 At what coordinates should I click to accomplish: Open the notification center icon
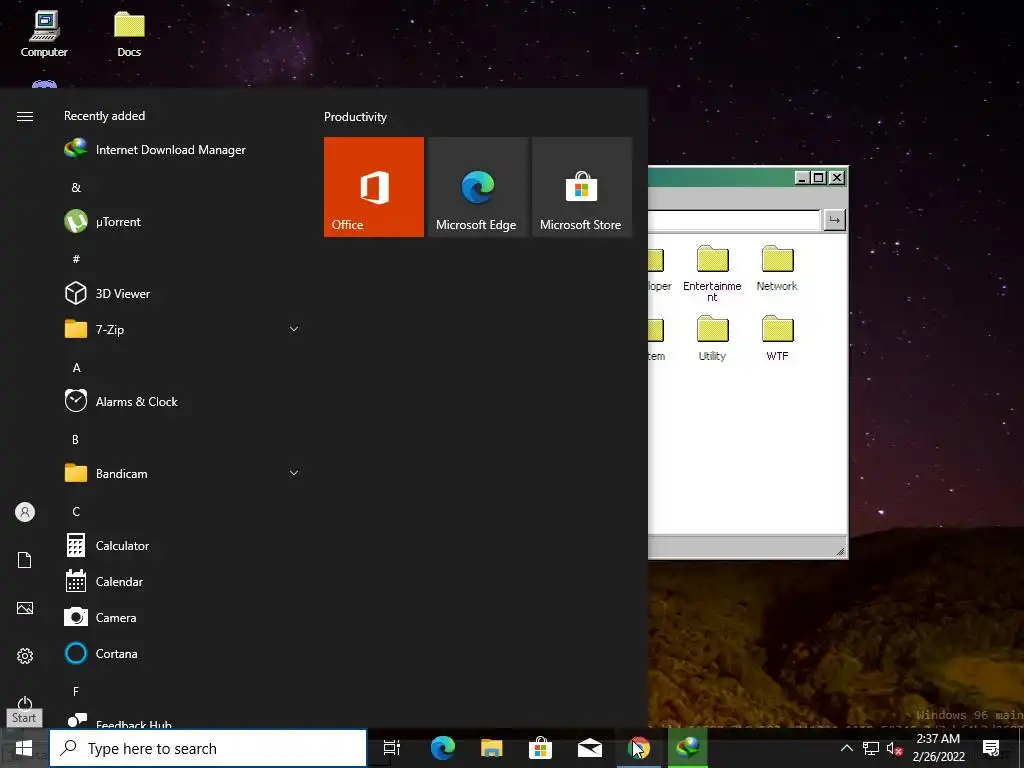point(991,748)
